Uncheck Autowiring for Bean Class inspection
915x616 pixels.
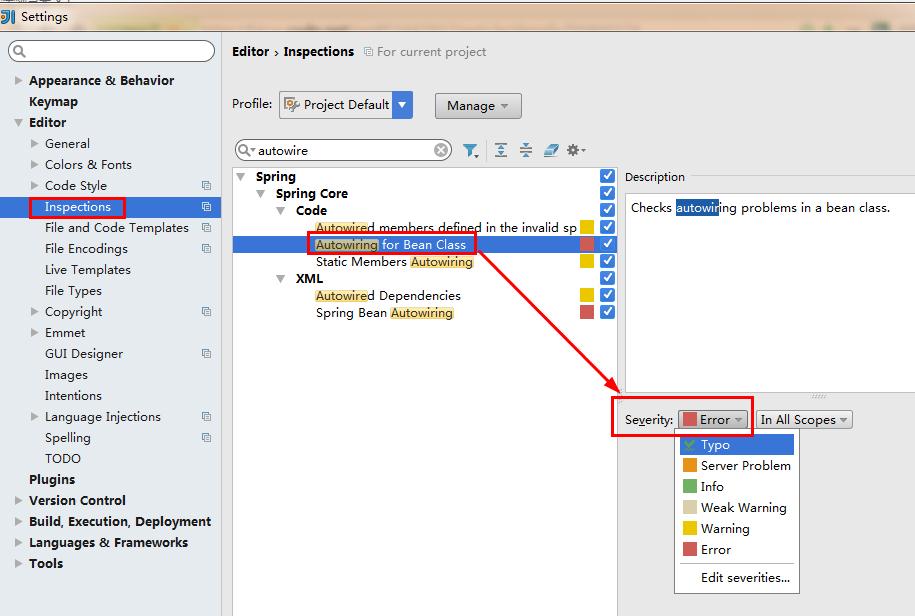[x=607, y=244]
